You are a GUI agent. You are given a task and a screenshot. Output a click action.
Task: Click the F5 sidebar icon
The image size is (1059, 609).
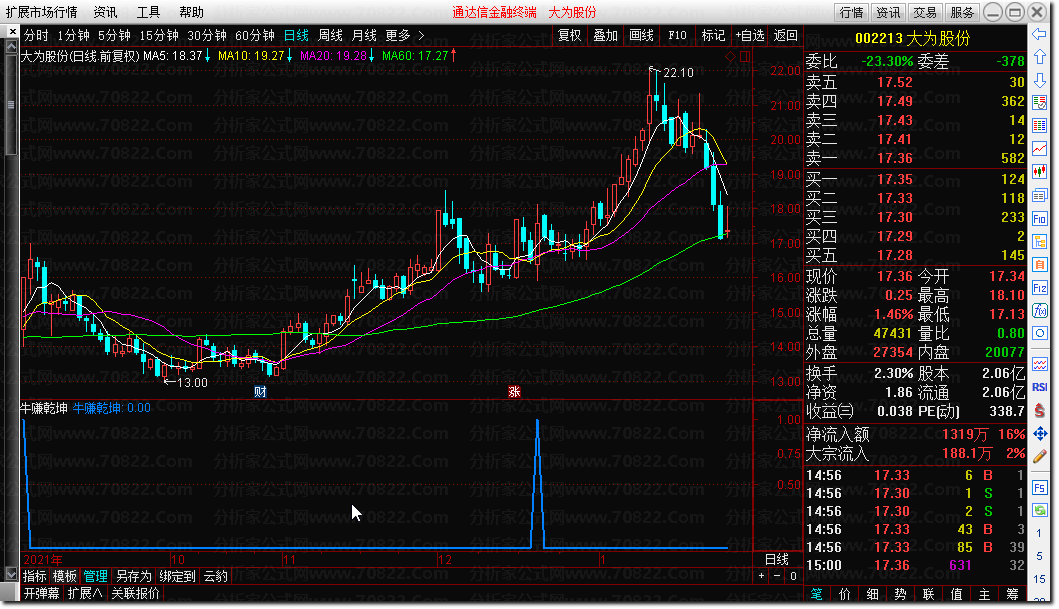click(x=1039, y=487)
